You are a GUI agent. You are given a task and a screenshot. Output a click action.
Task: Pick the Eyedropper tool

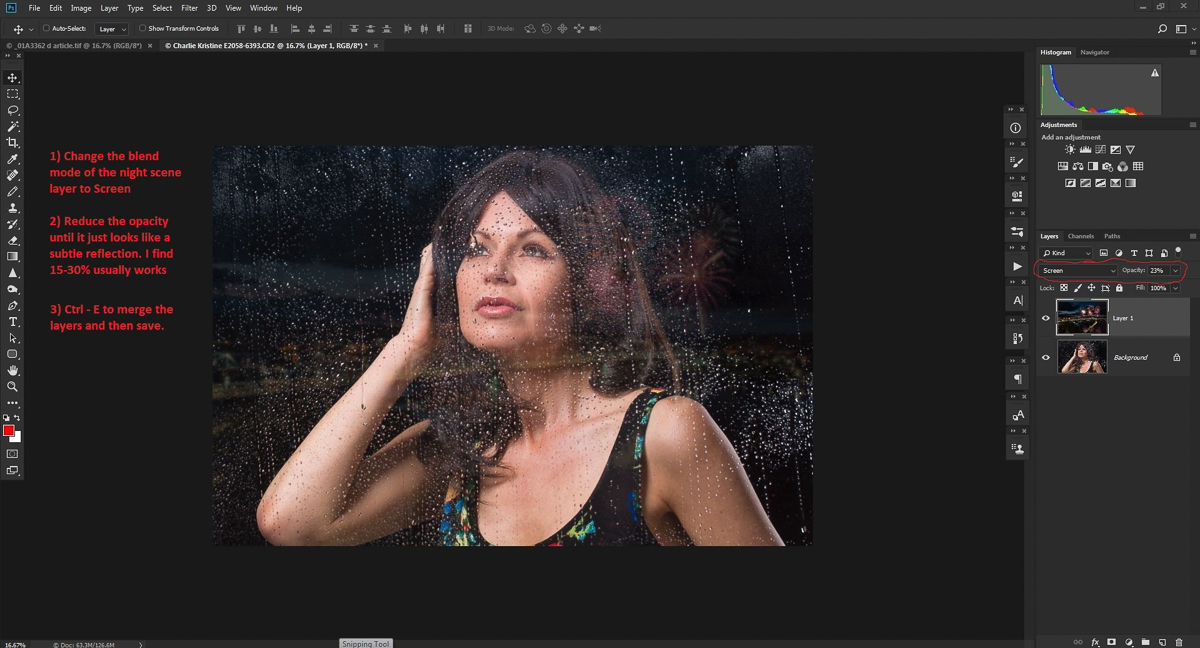click(13, 159)
